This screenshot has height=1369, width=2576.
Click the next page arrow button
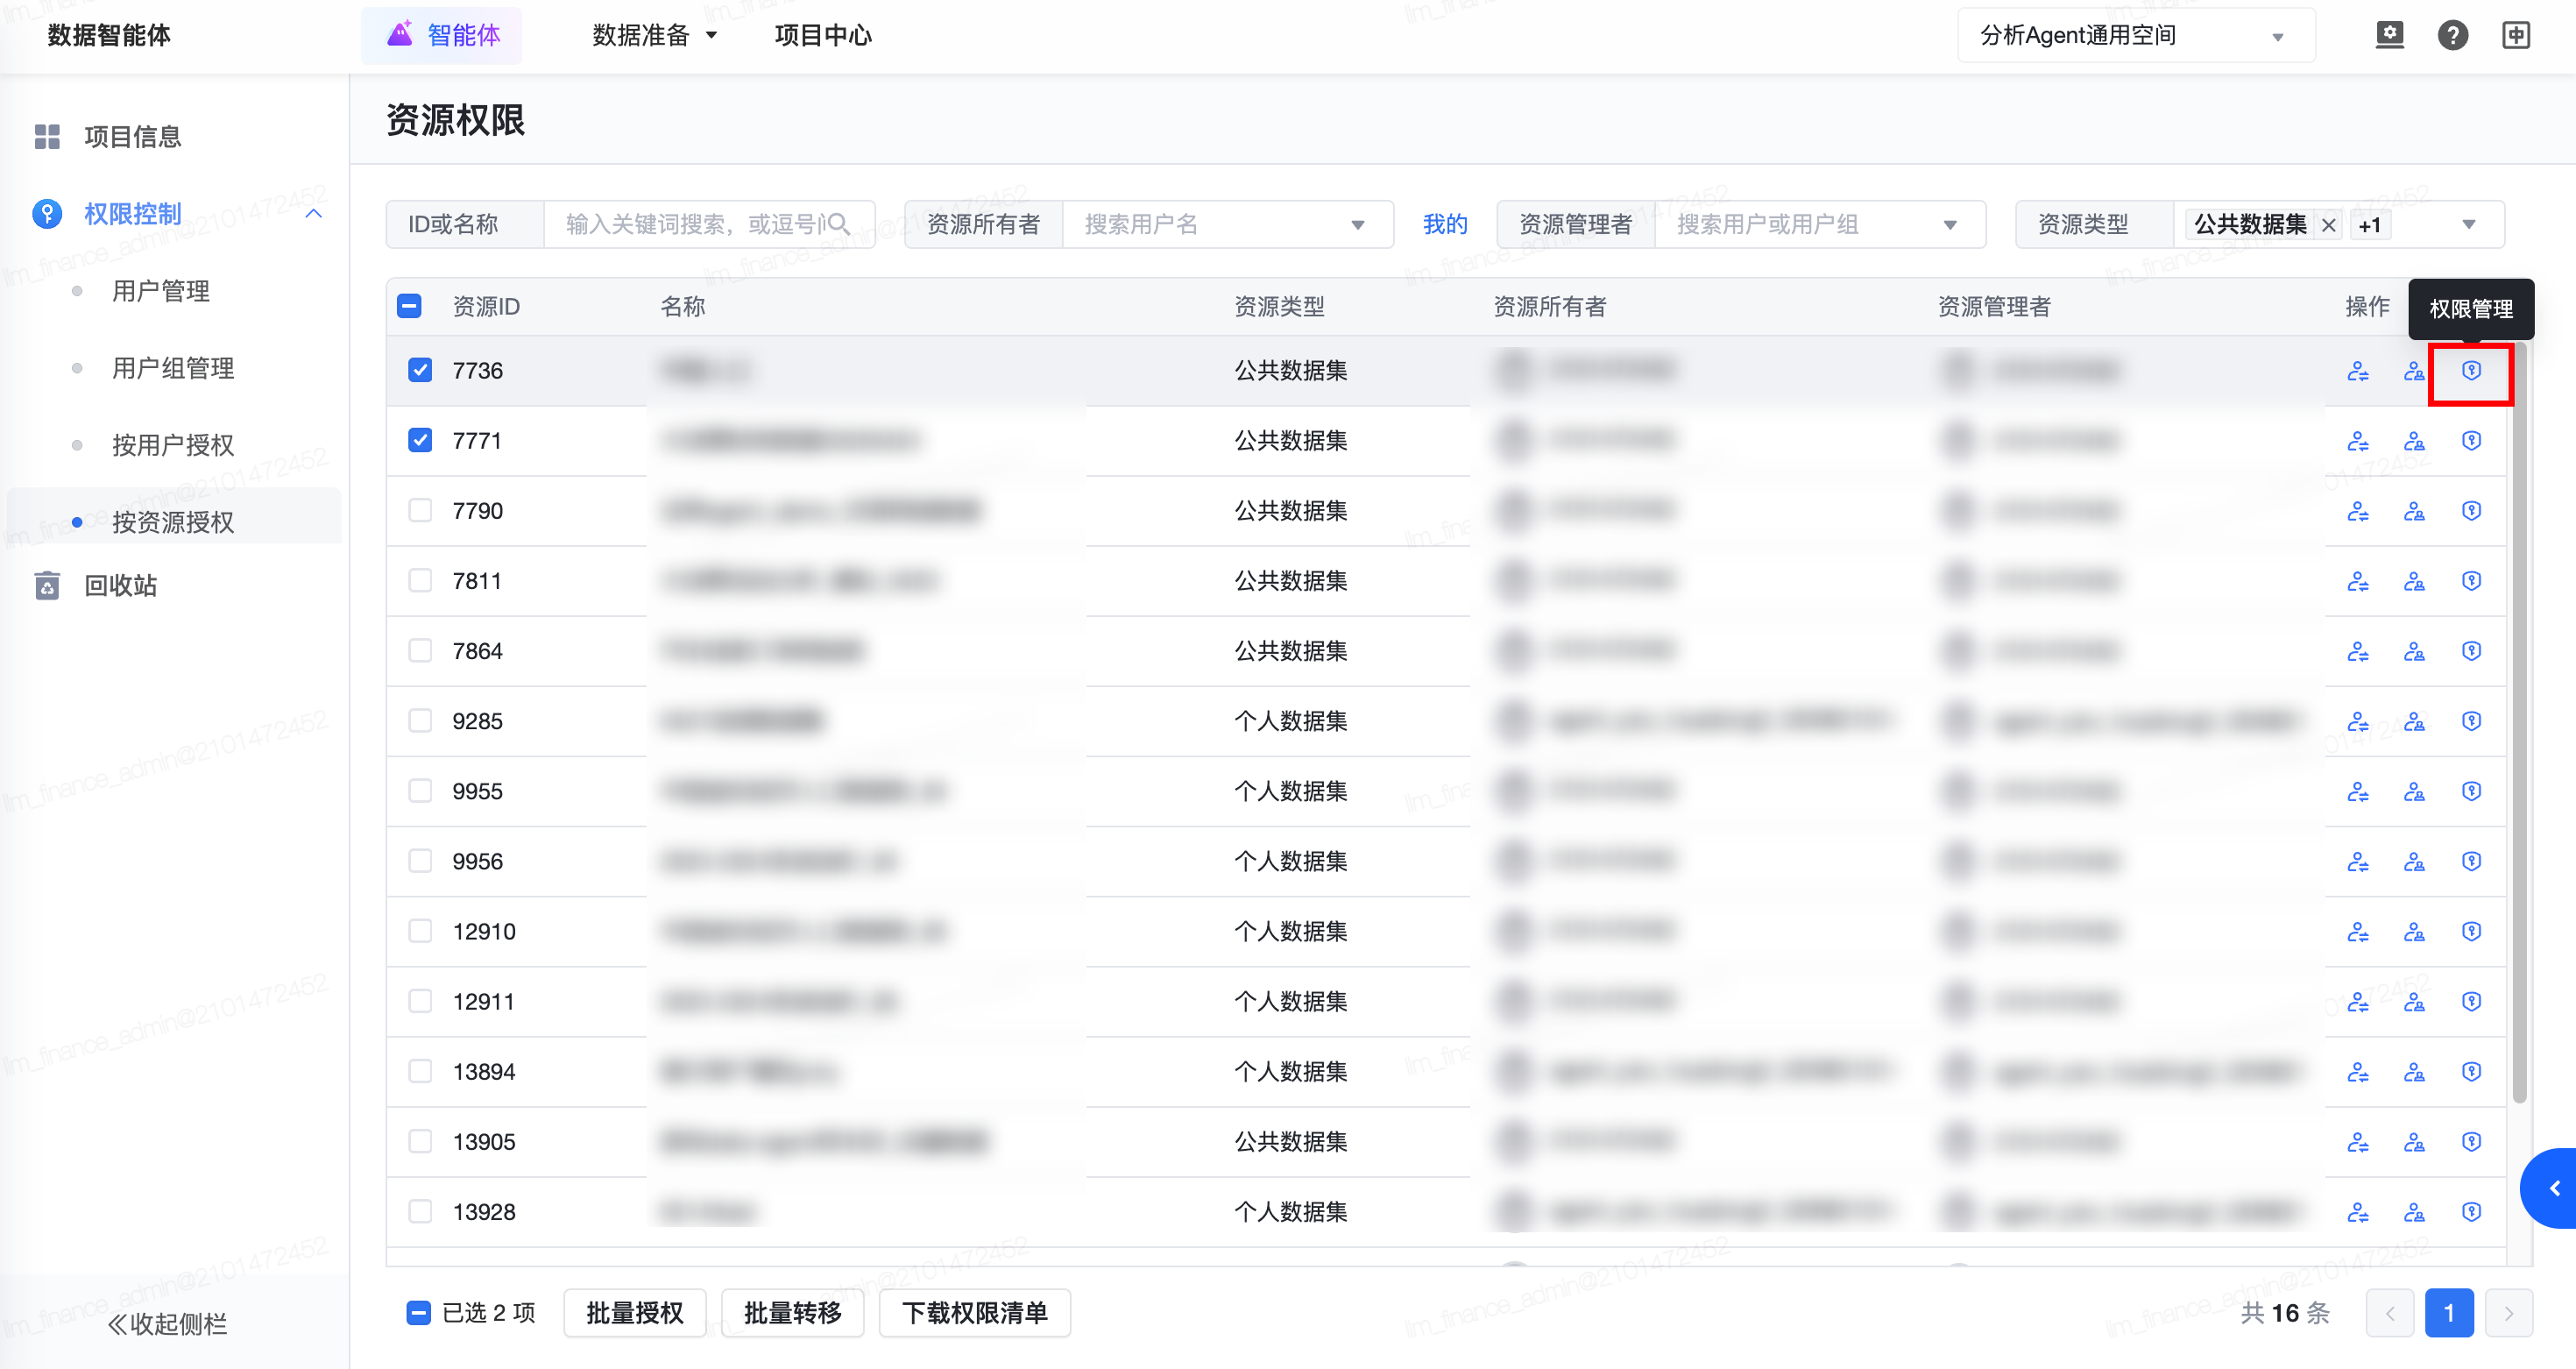(2508, 1312)
